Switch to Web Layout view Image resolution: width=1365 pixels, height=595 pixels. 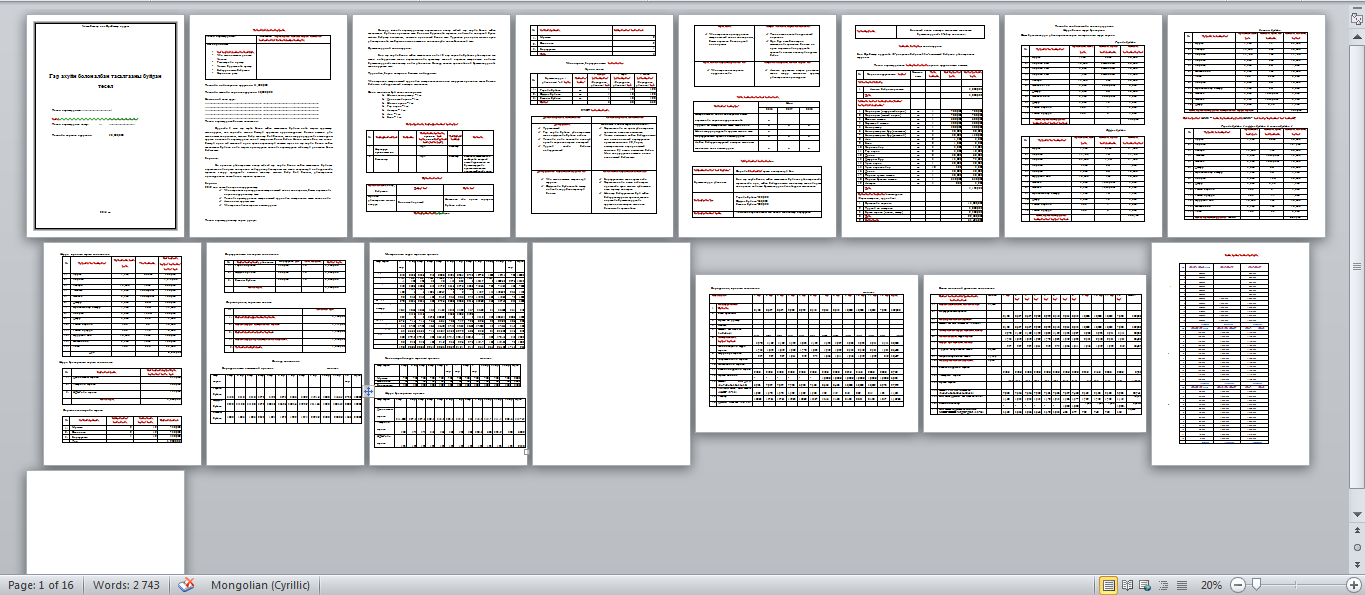coord(1145,585)
